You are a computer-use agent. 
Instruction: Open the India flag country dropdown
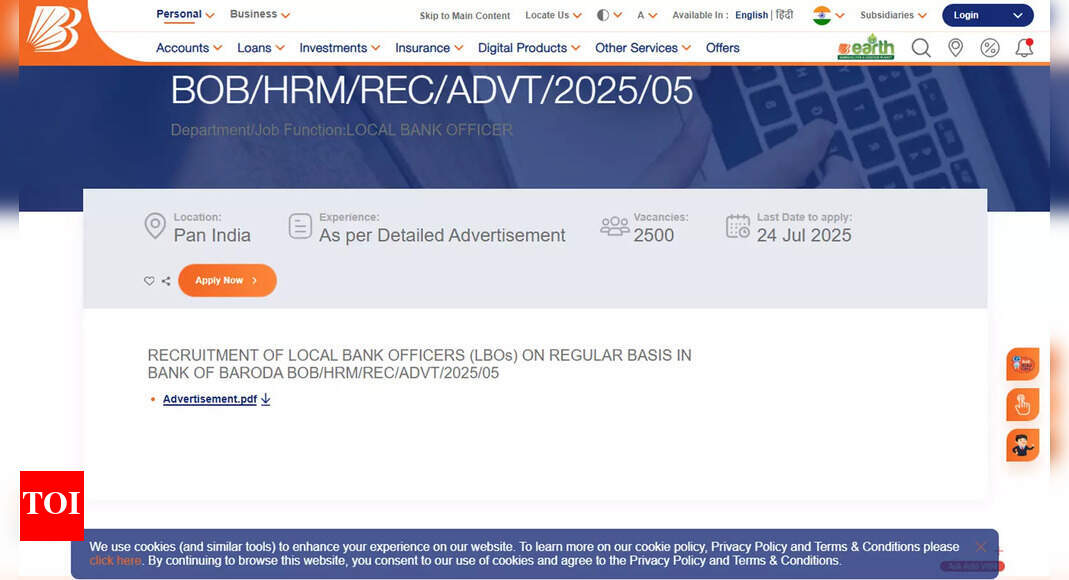(828, 15)
